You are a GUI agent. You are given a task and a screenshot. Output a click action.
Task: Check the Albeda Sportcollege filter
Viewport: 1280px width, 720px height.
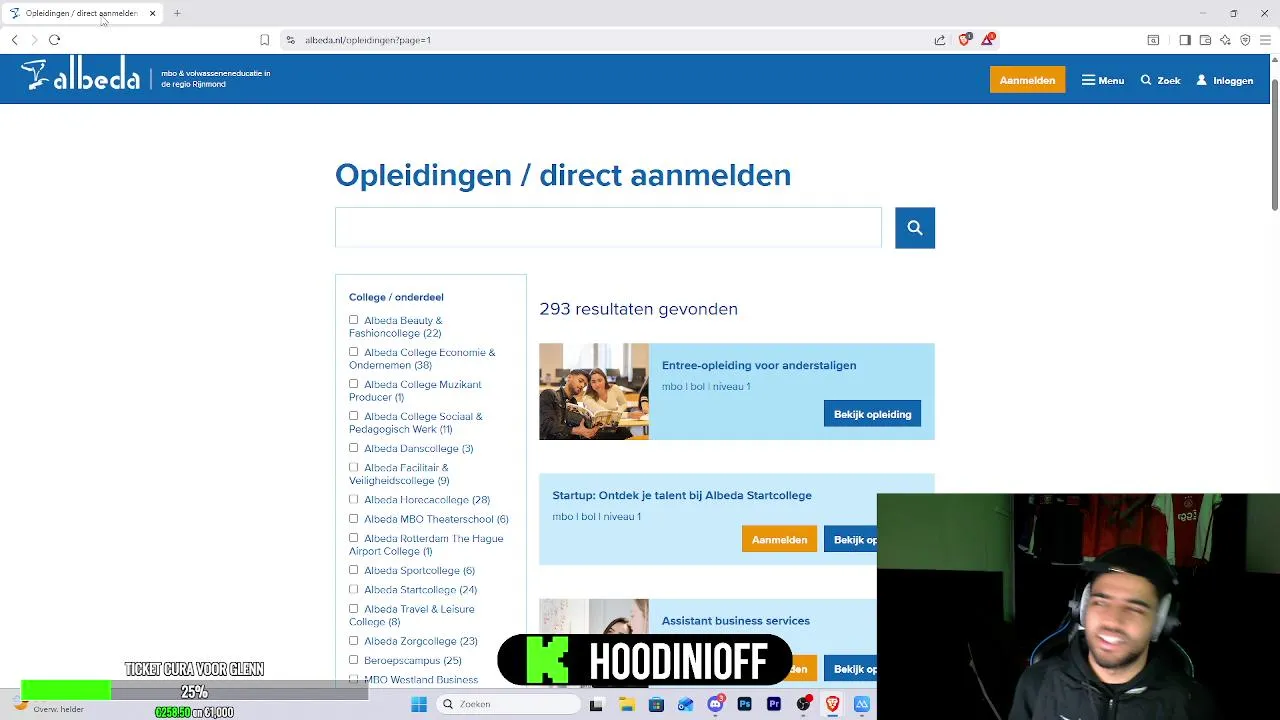click(353, 570)
